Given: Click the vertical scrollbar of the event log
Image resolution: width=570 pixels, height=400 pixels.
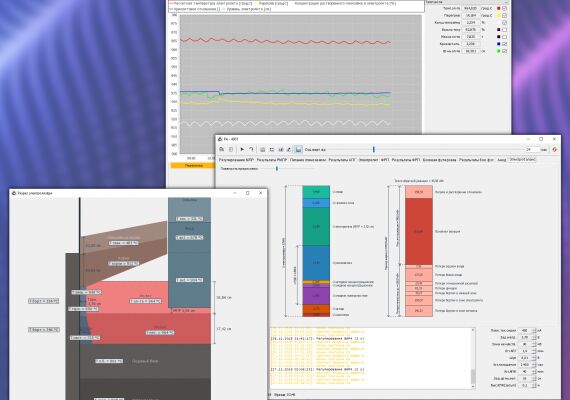Looking at the screenshot, I should click(473, 358).
